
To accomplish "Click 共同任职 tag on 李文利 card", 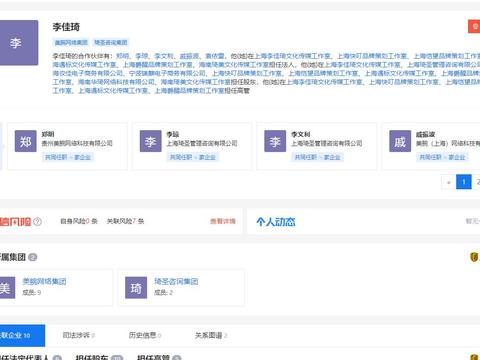I will click(317, 157).
